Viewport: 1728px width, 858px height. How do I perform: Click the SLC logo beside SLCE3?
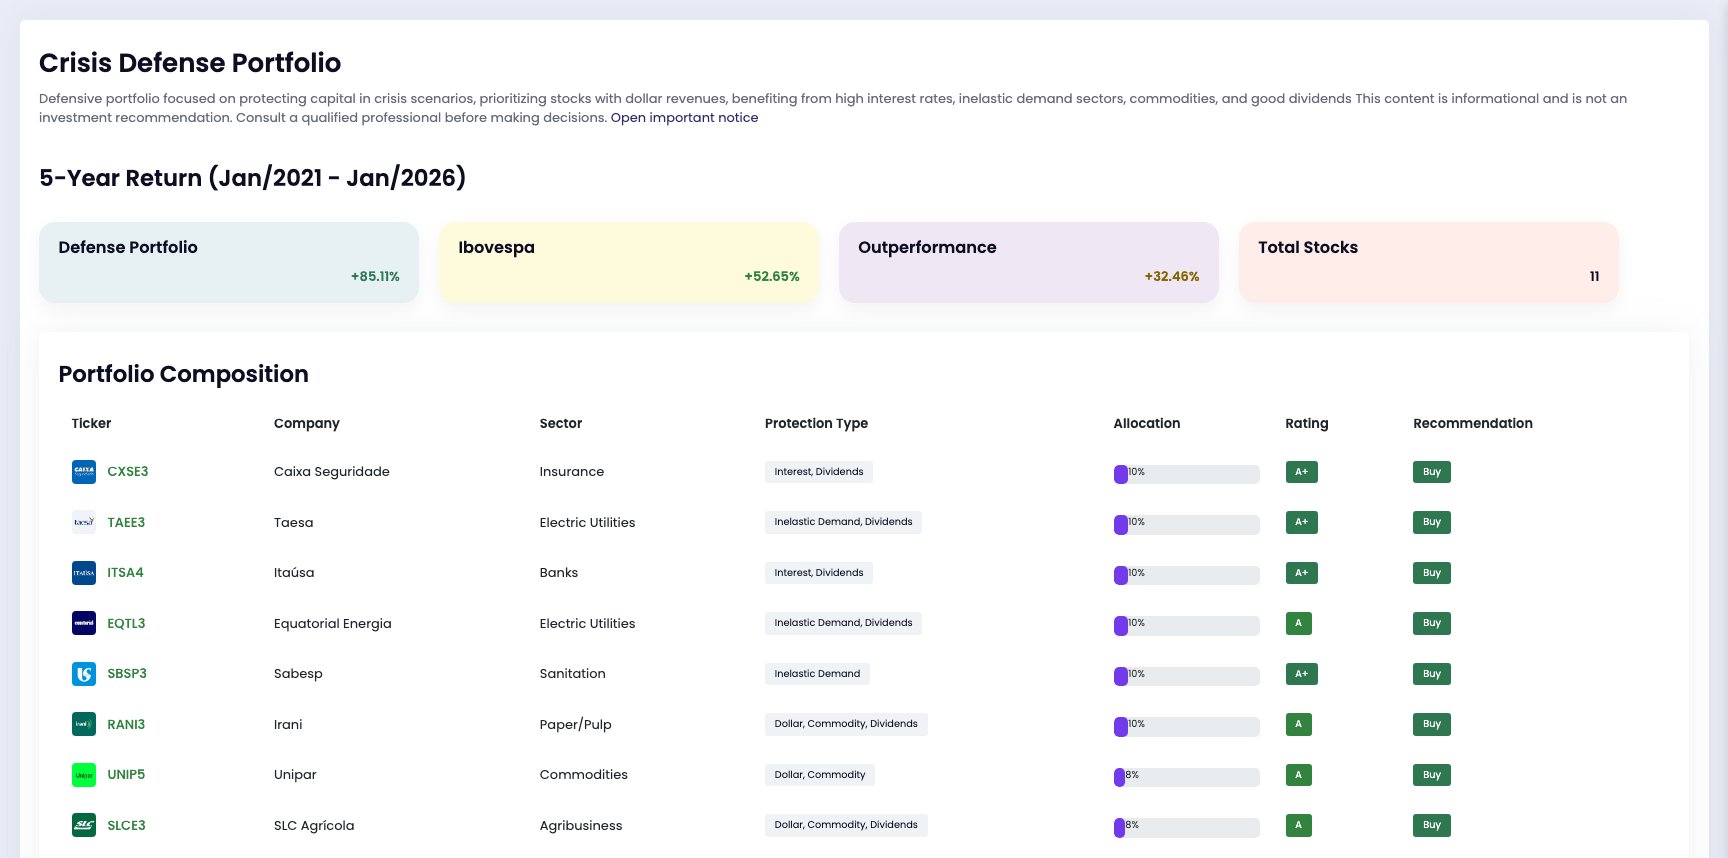[84, 825]
